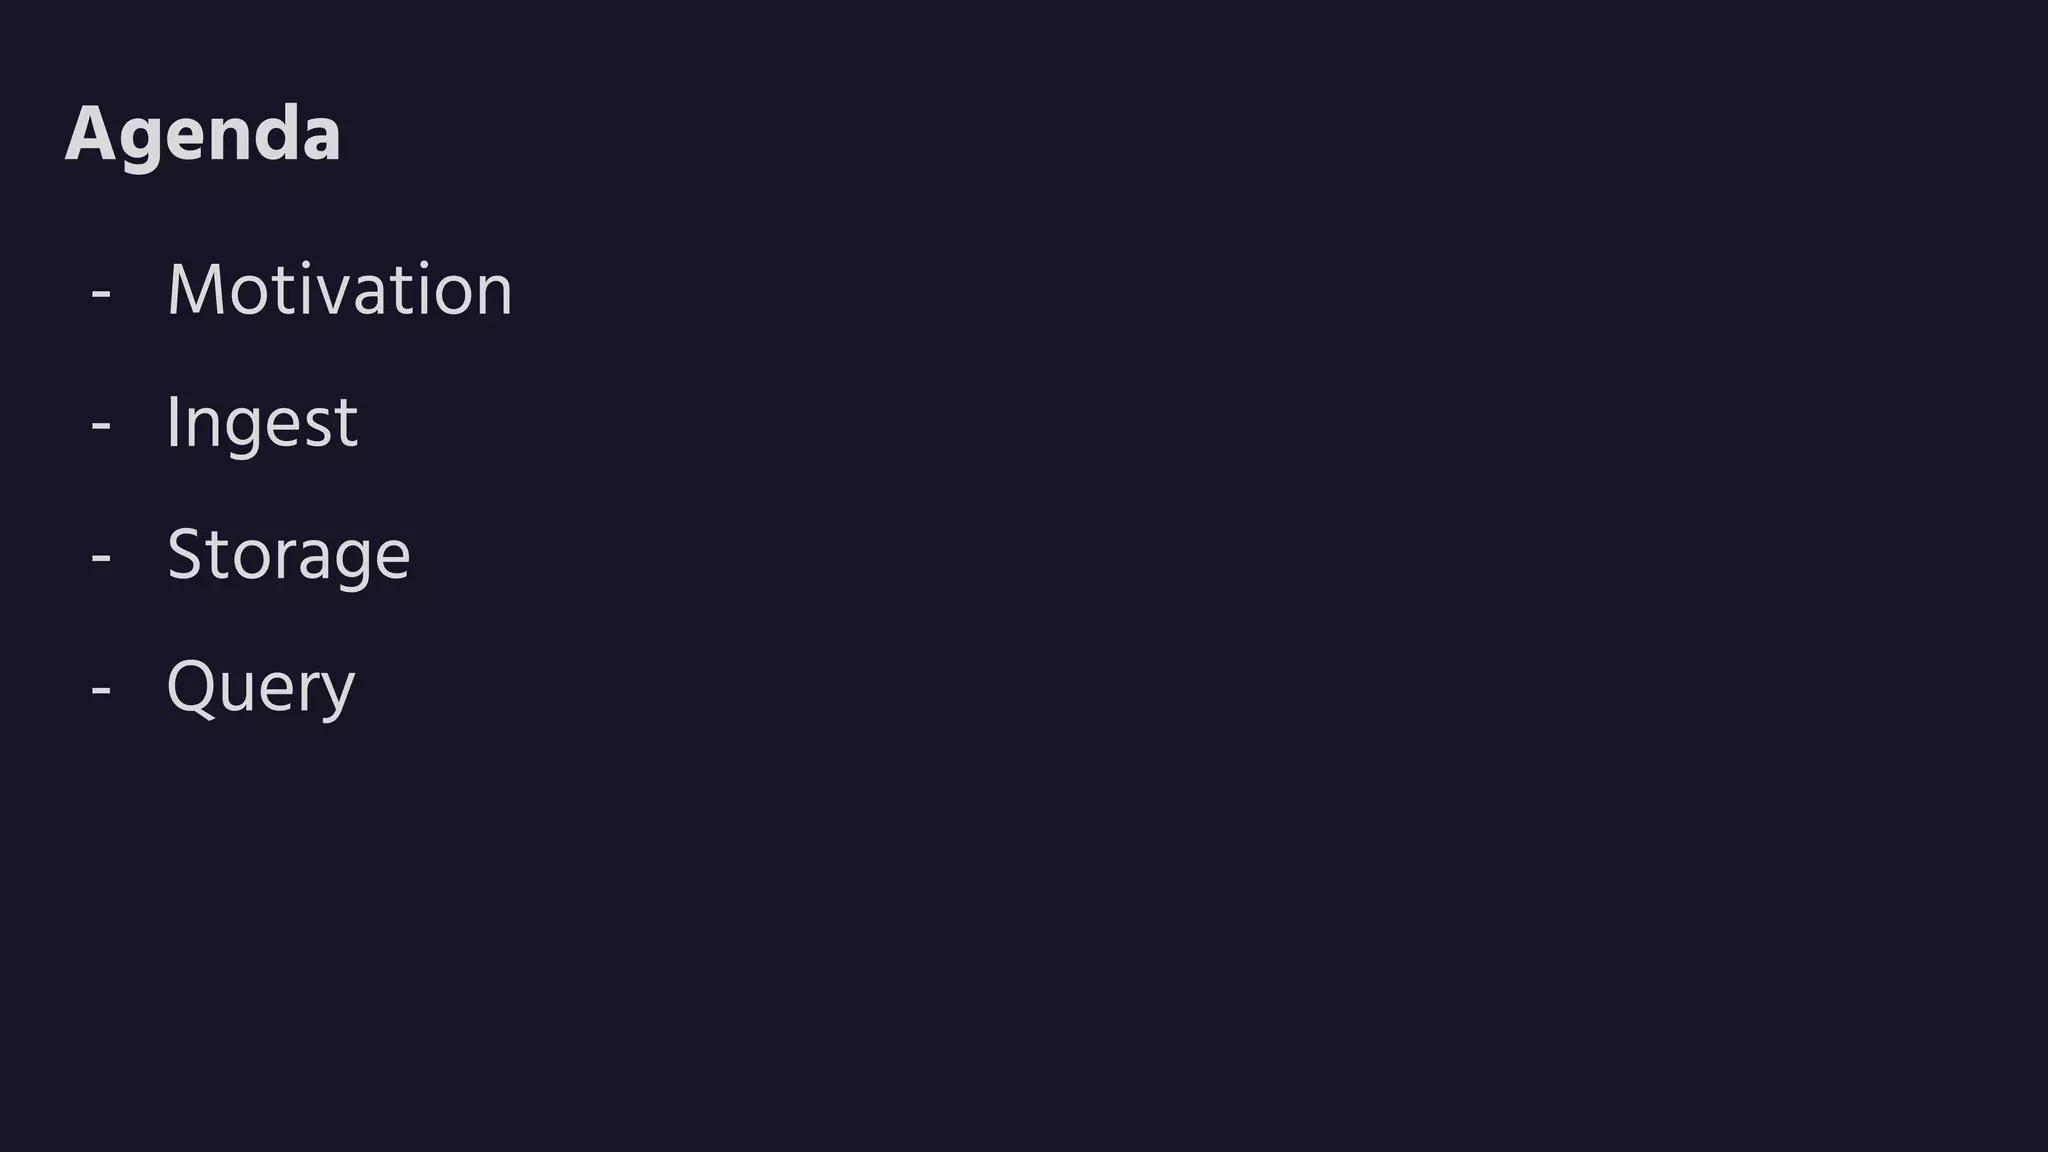Select the "Ingest" agenda item

pyautogui.click(x=262, y=424)
